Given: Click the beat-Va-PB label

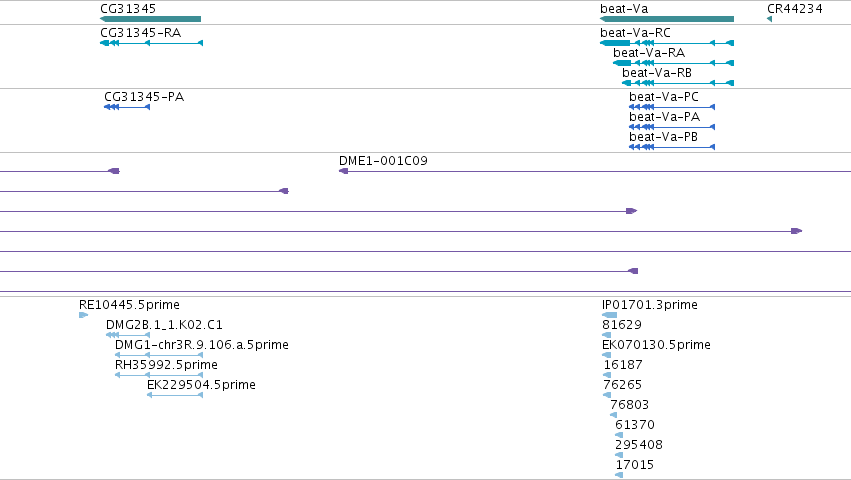Looking at the screenshot, I should (664, 137).
